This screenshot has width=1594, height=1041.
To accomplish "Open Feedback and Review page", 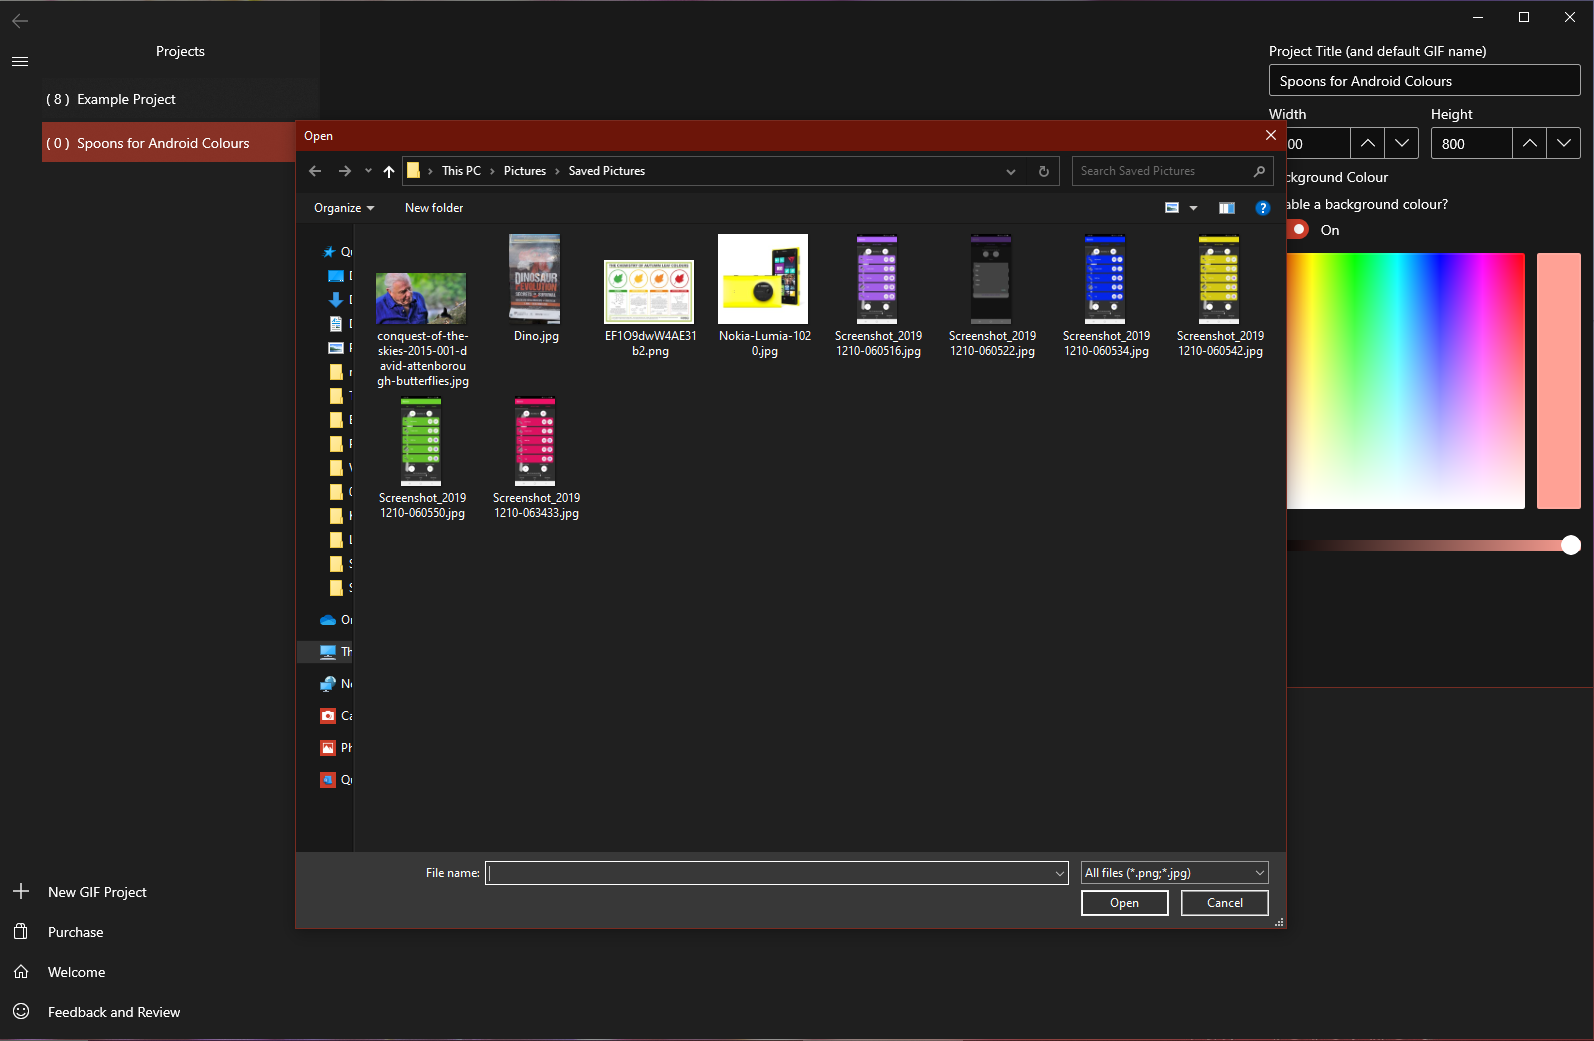I will click(114, 1012).
